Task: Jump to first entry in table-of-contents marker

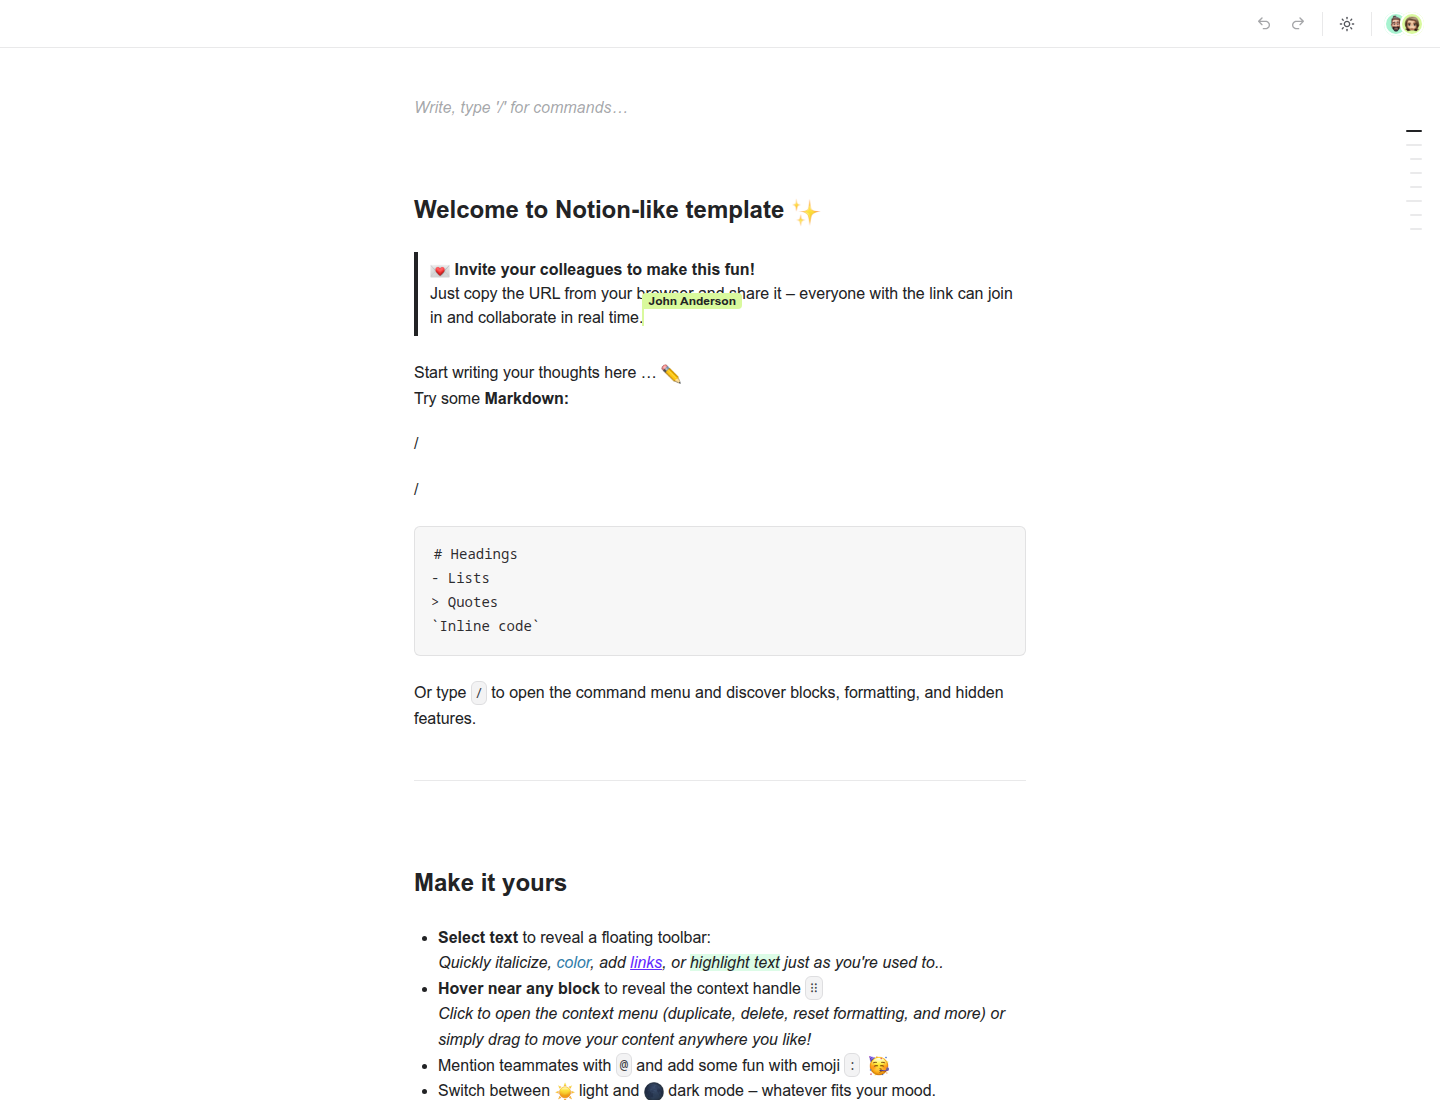Action: [1414, 131]
